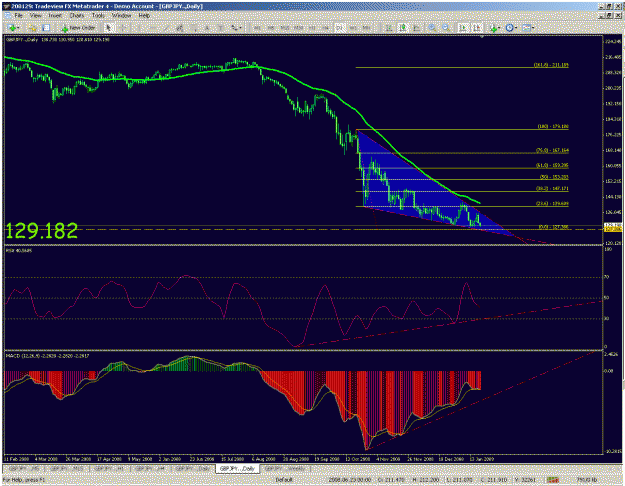Switch chart to H4 timeframe button
This screenshot has height=486, width=625.
(x=326, y=28)
